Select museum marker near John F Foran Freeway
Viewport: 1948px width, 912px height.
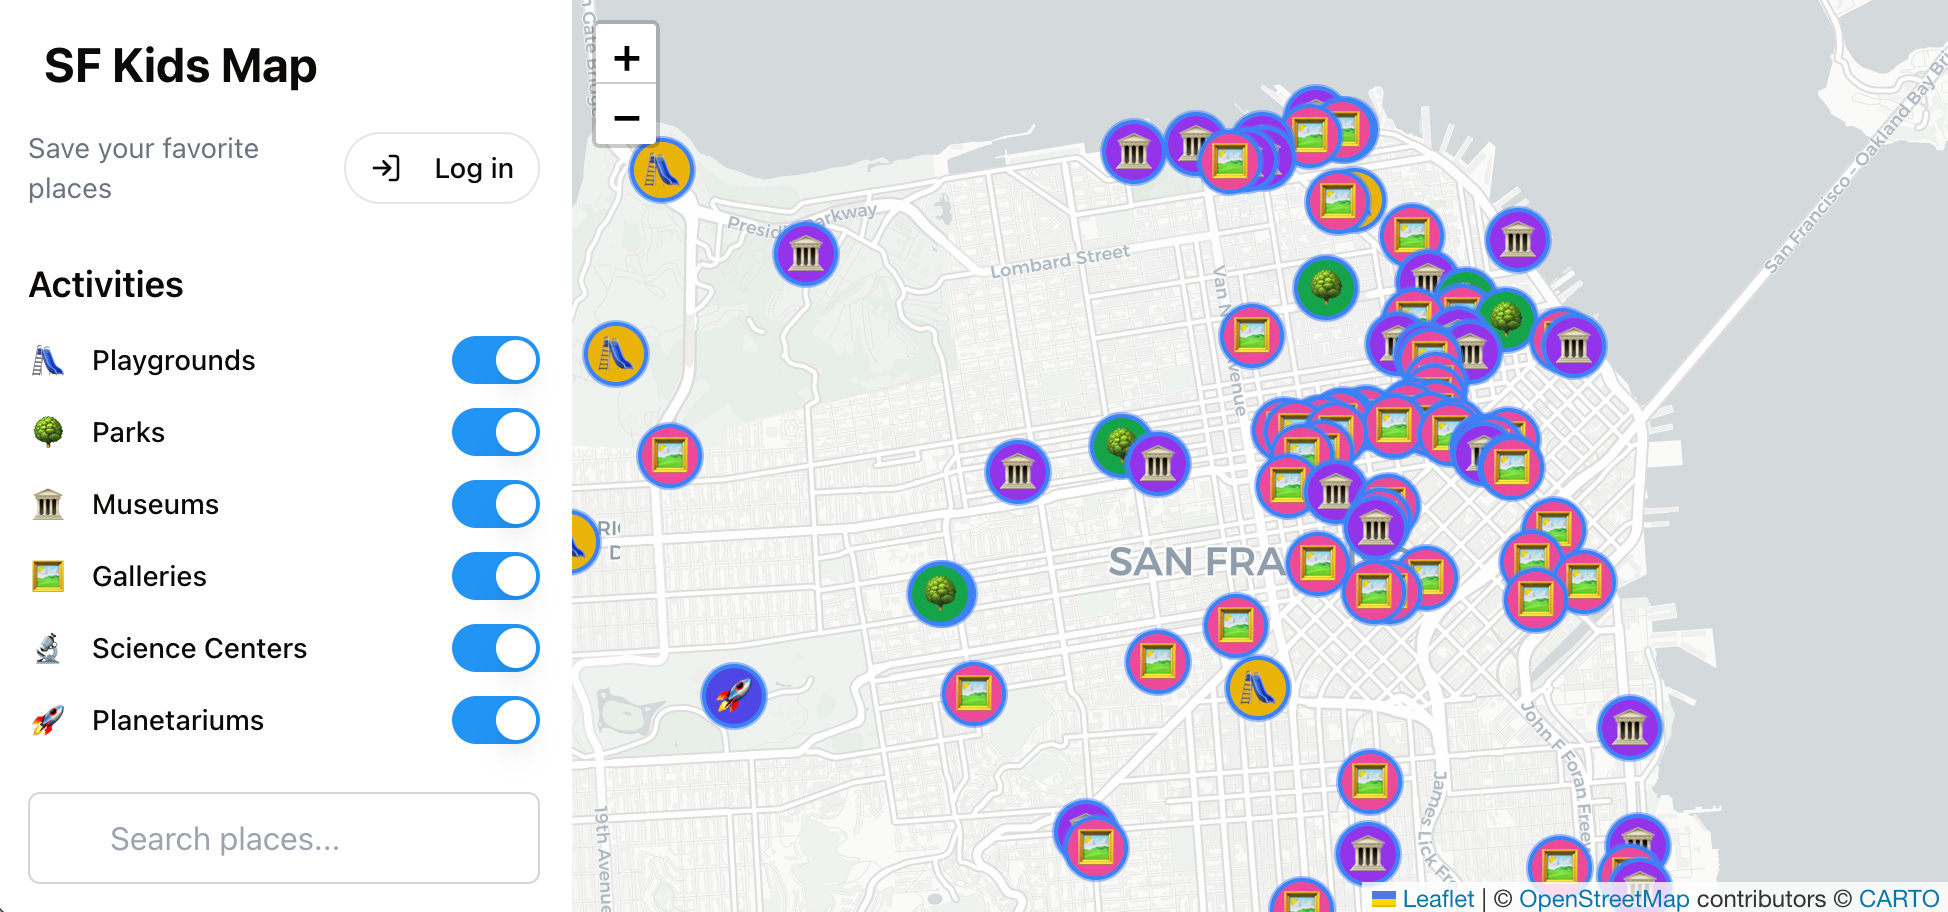coord(1630,727)
